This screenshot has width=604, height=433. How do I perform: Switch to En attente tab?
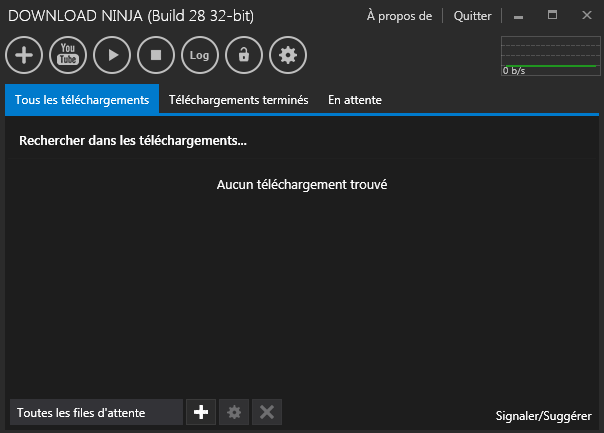click(x=355, y=100)
